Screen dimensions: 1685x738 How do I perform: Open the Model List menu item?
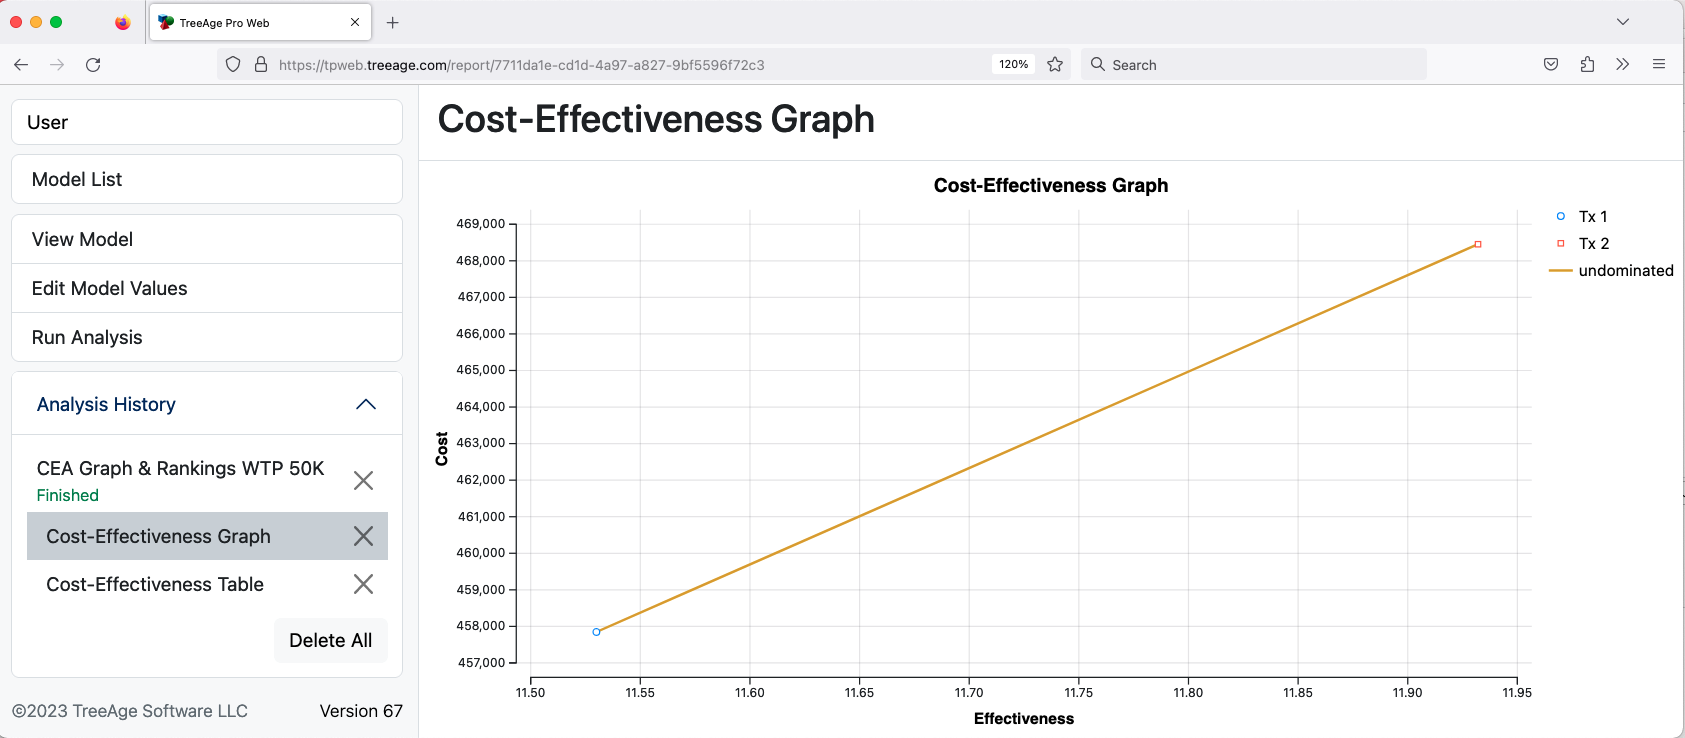(207, 179)
